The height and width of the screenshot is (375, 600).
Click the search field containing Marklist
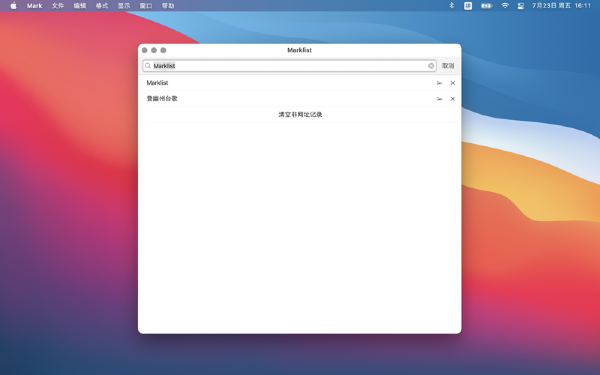289,66
